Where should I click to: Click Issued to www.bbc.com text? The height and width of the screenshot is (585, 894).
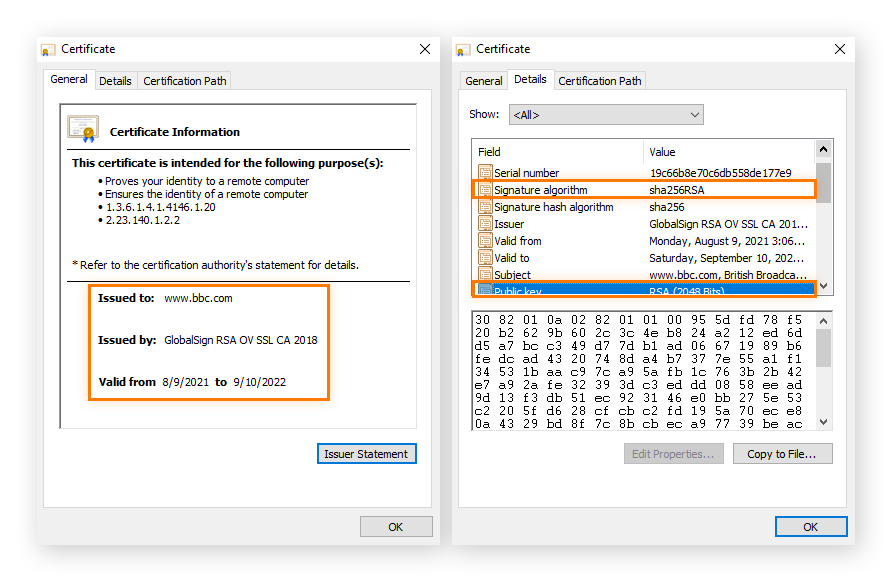coord(198,298)
